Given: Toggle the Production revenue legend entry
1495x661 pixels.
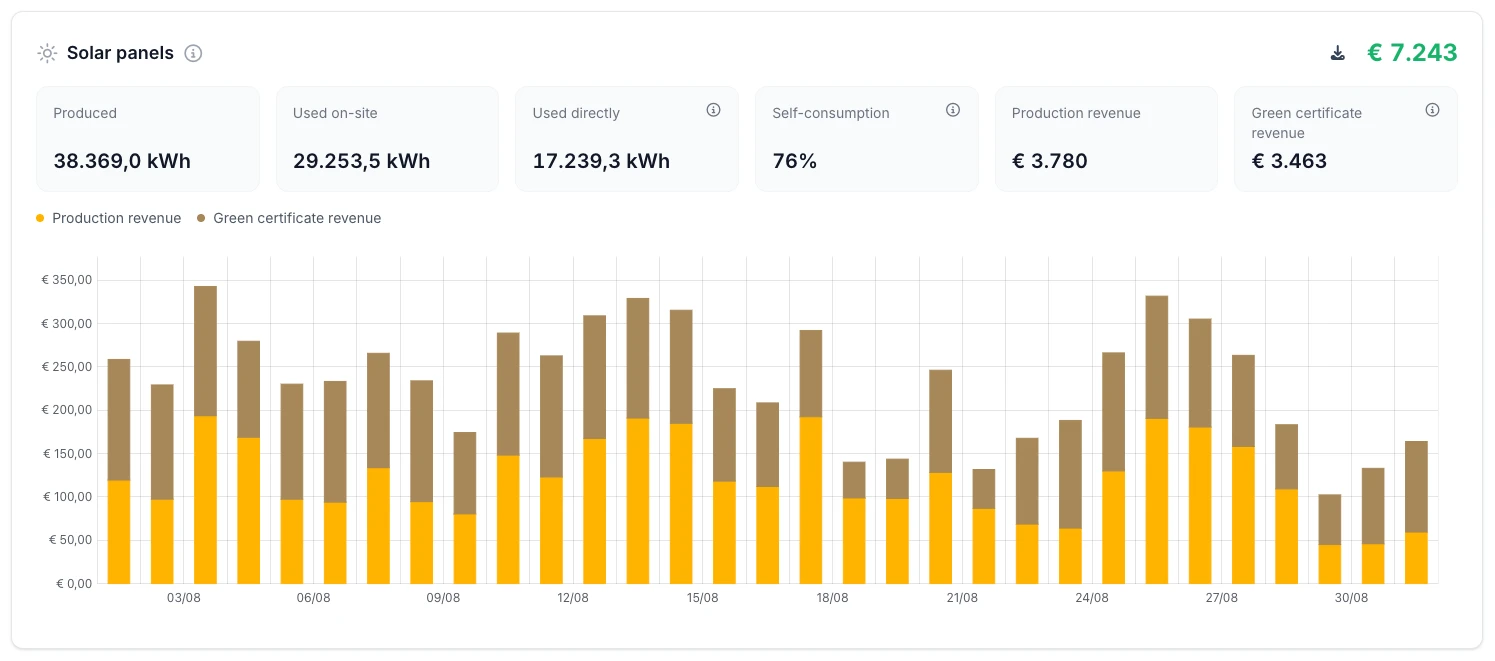Looking at the screenshot, I should click(x=108, y=218).
